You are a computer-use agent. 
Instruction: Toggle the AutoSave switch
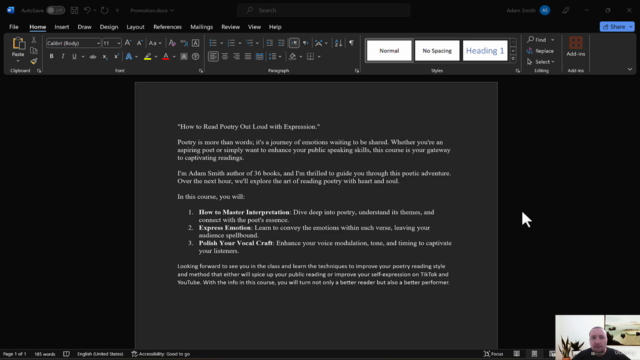[x=56, y=10]
